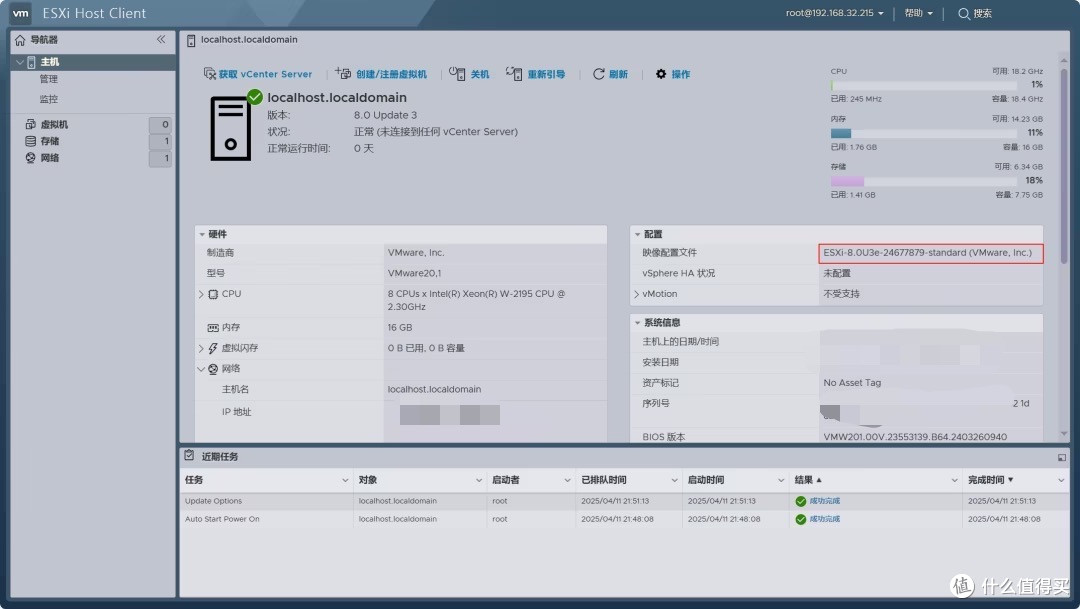Collapse the navigator with the double-chevron icon

tap(161, 39)
